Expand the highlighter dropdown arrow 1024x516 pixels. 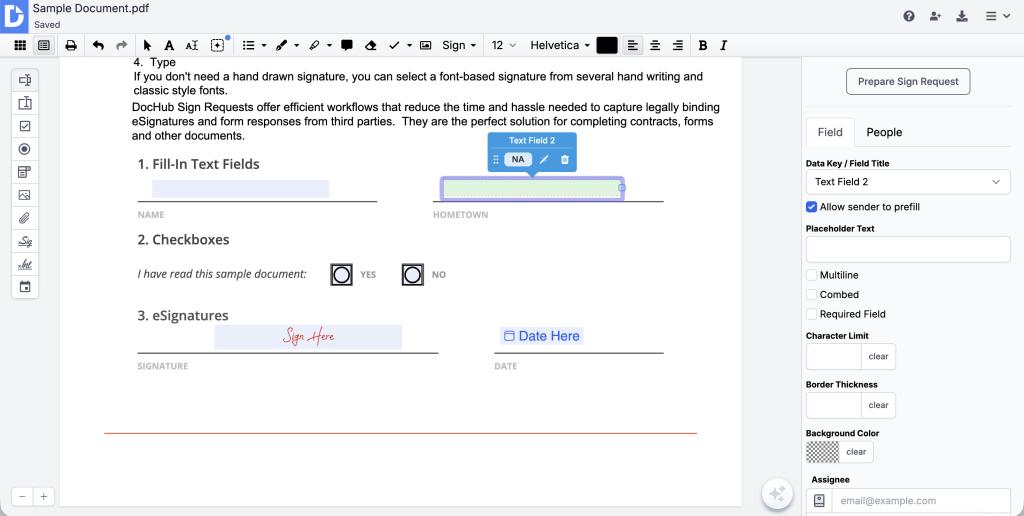(x=330, y=46)
